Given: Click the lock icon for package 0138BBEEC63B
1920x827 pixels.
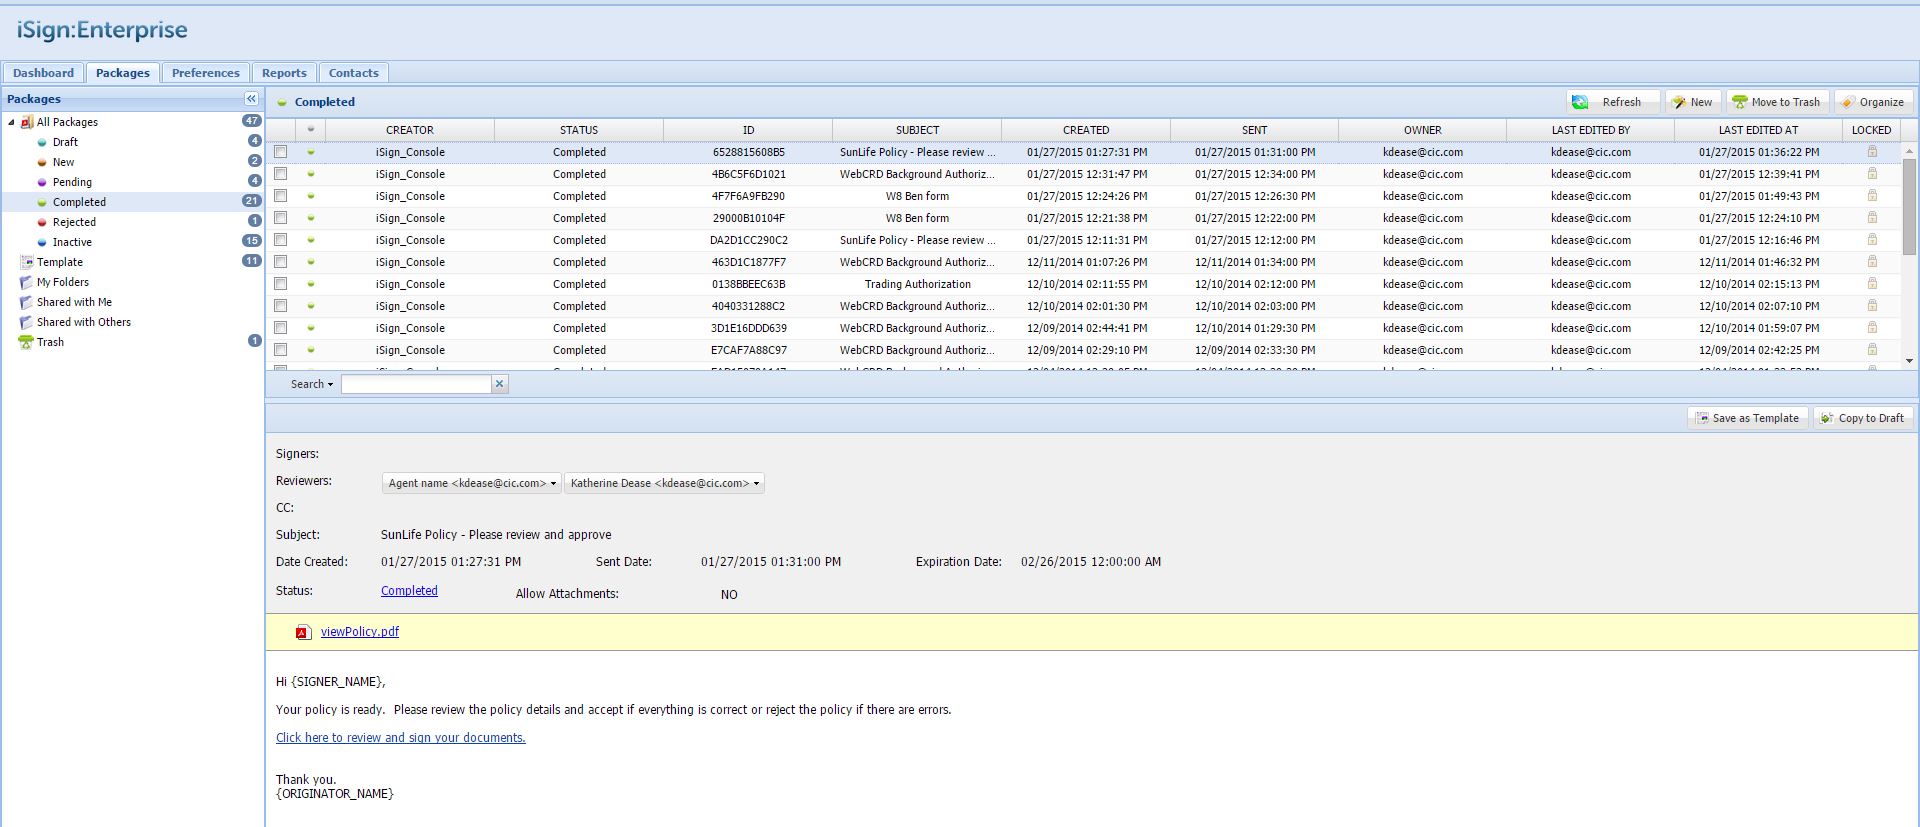Looking at the screenshot, I should [1872, 284].
